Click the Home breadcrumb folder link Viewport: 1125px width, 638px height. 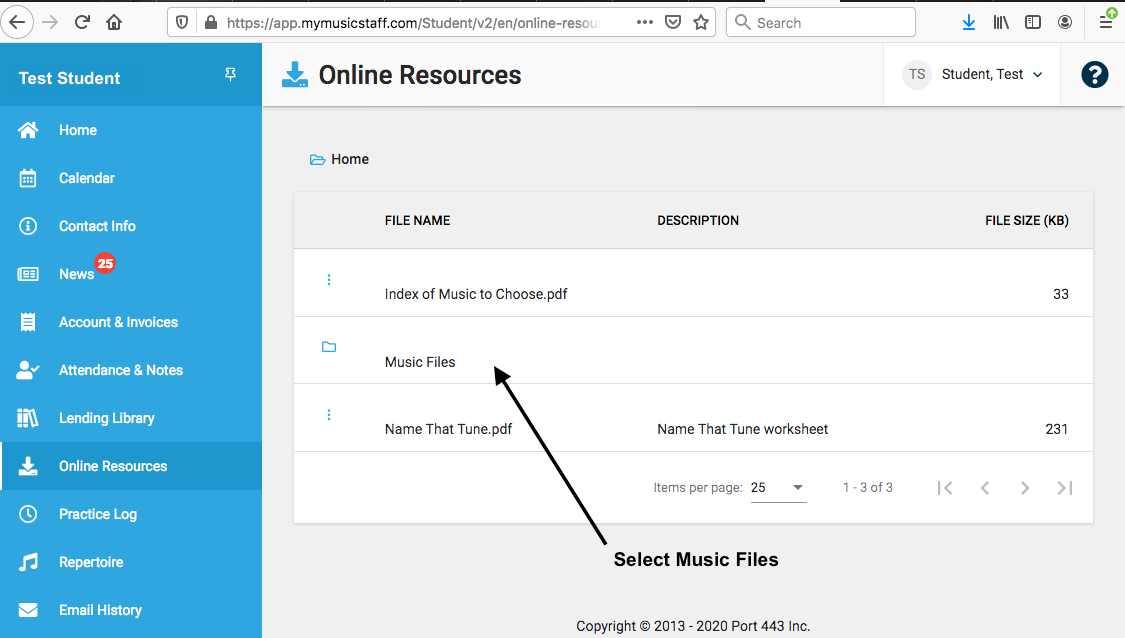pos(339,159)
